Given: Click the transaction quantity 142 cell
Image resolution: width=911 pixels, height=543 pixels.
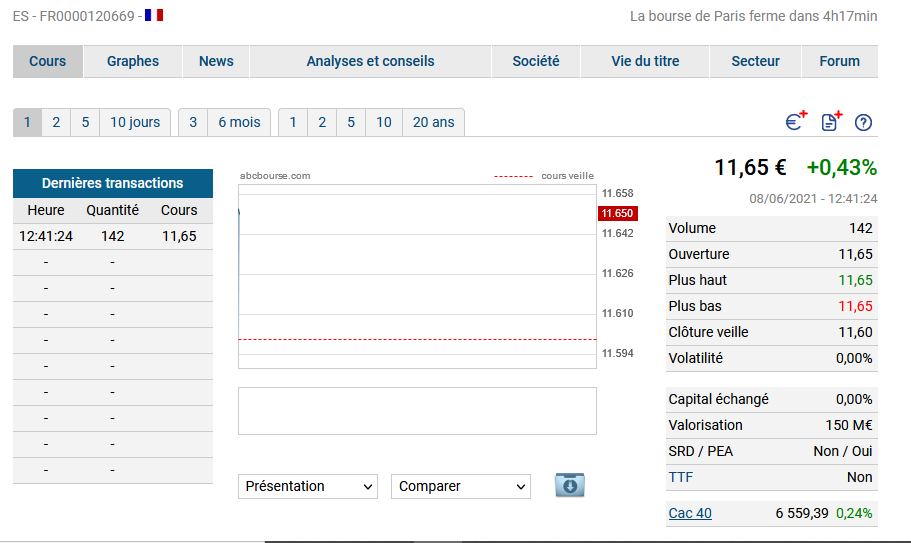Looking at the screenshot, I should (113, 236).
